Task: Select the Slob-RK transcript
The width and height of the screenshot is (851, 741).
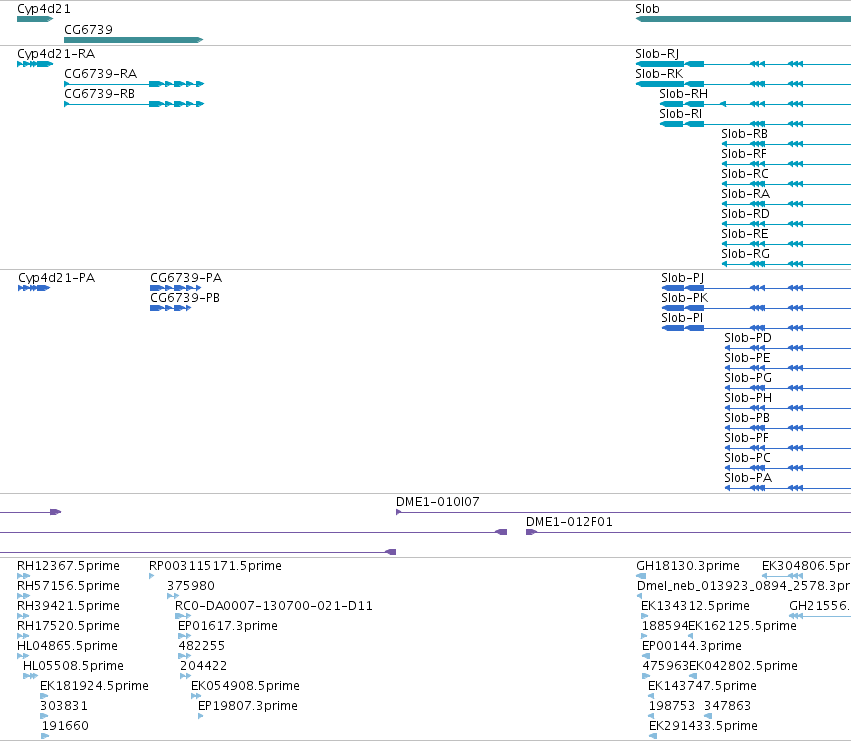Action: coord(743,84)
